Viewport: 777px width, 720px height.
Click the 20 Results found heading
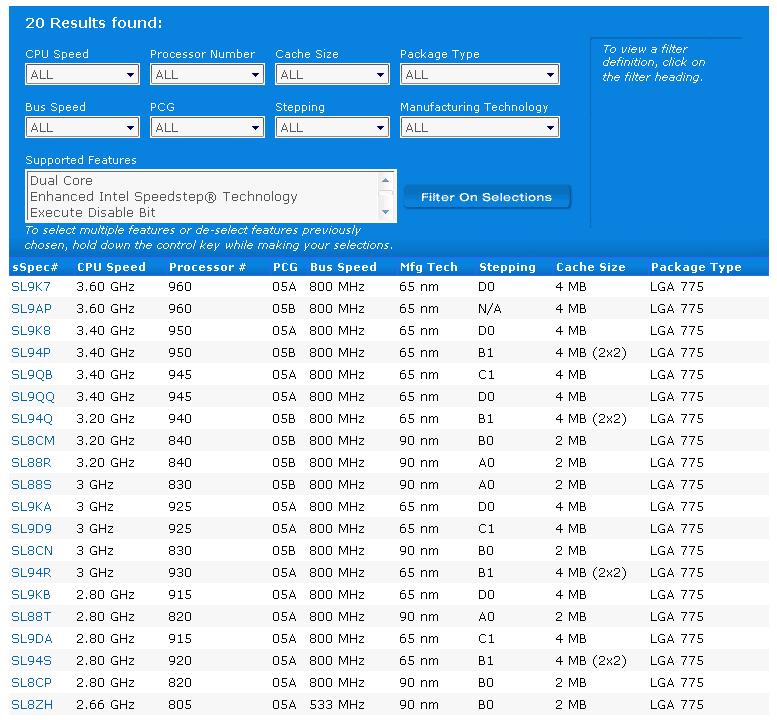[94, 23]
